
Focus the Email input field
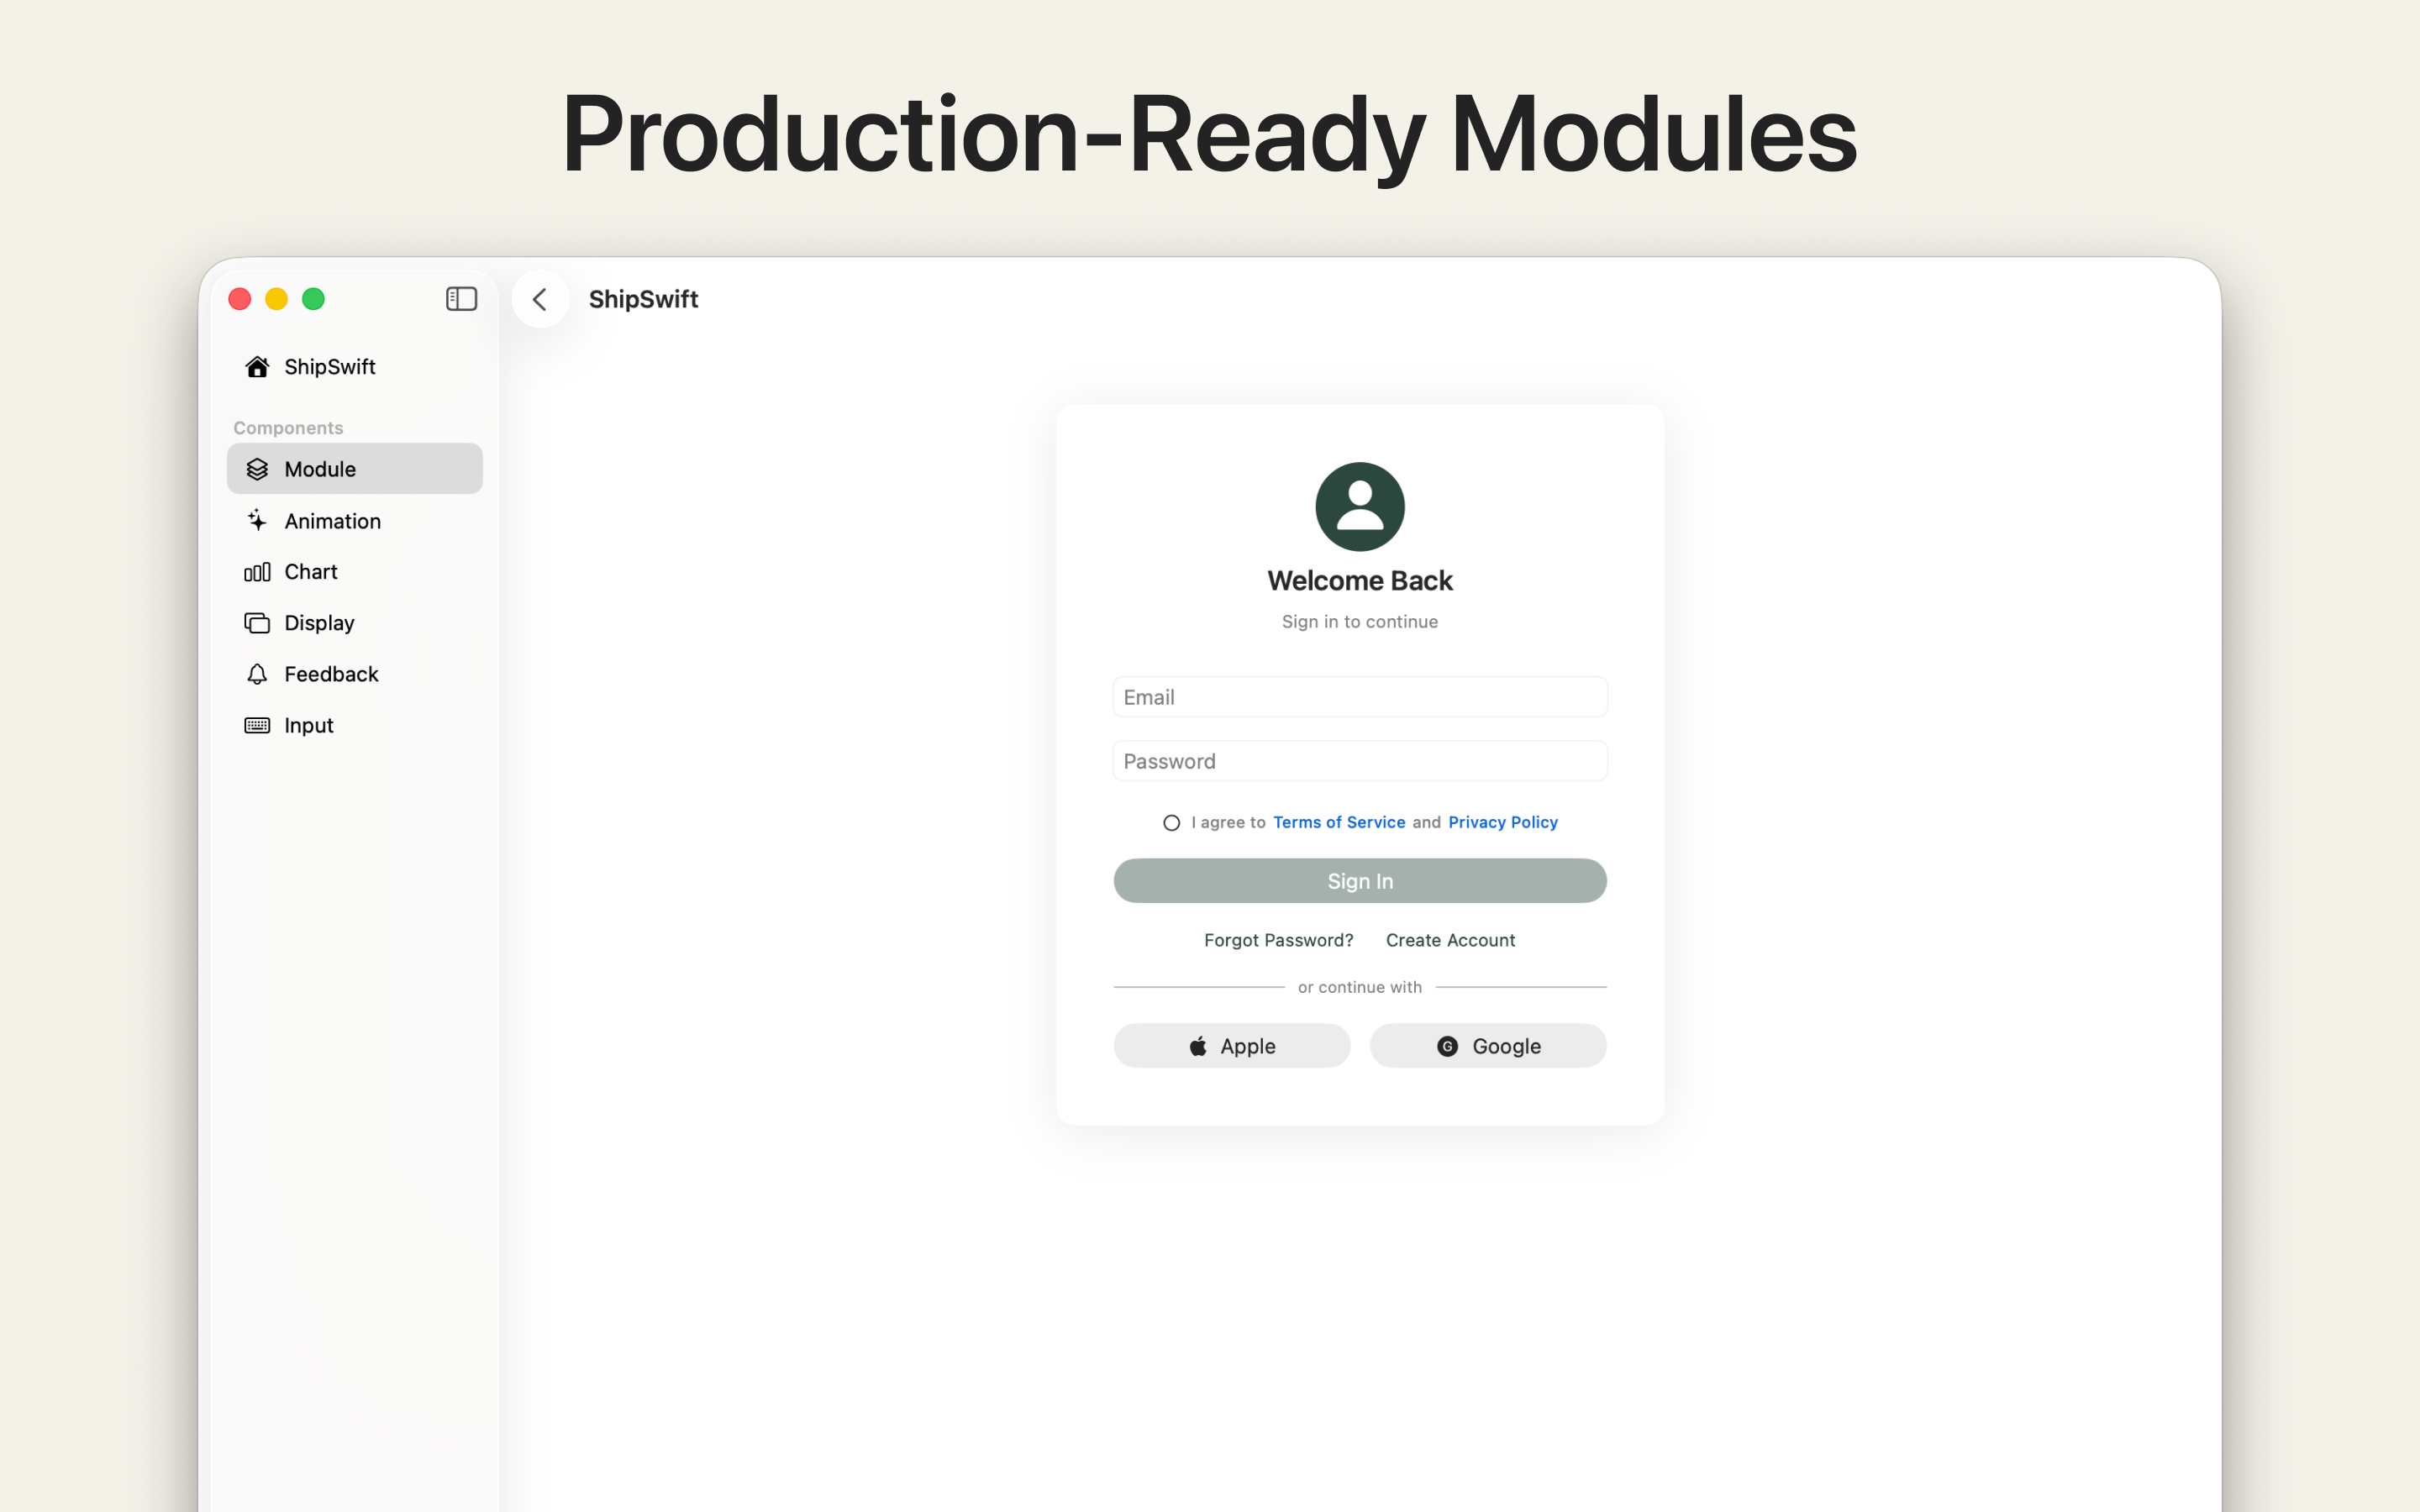tap(1360, 697)
